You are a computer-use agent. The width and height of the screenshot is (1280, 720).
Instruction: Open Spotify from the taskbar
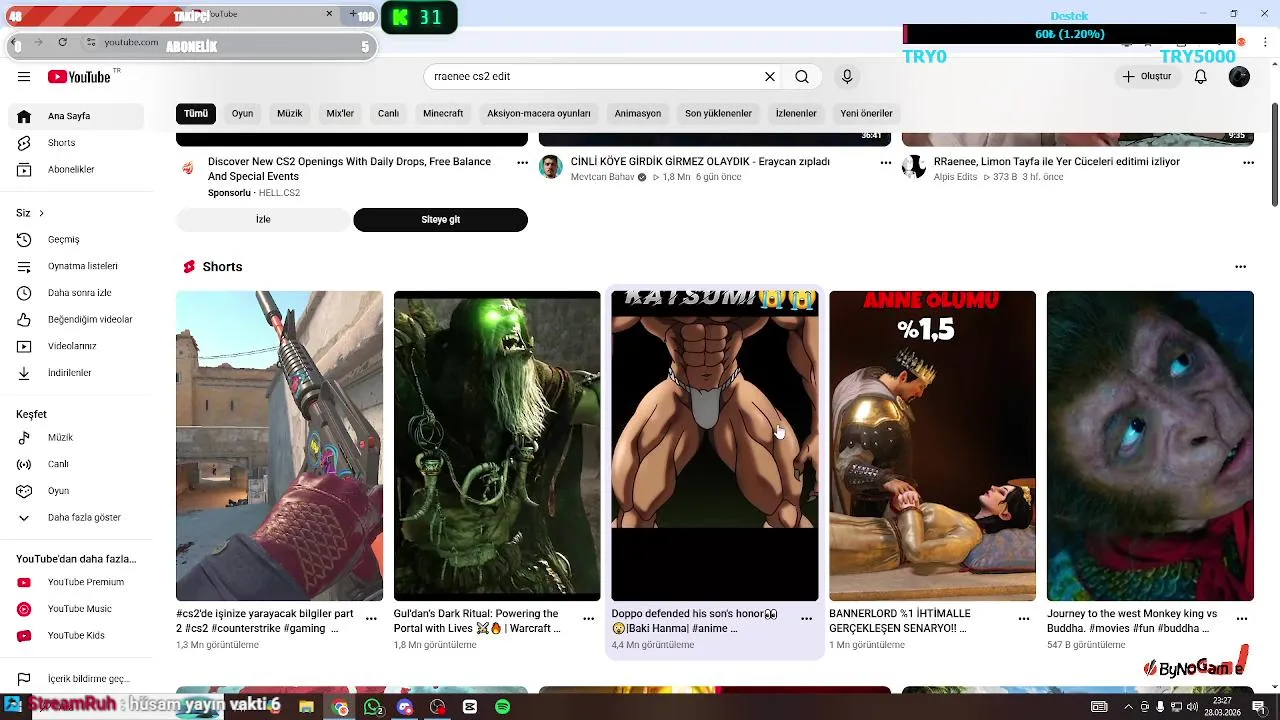coord(502,707)
